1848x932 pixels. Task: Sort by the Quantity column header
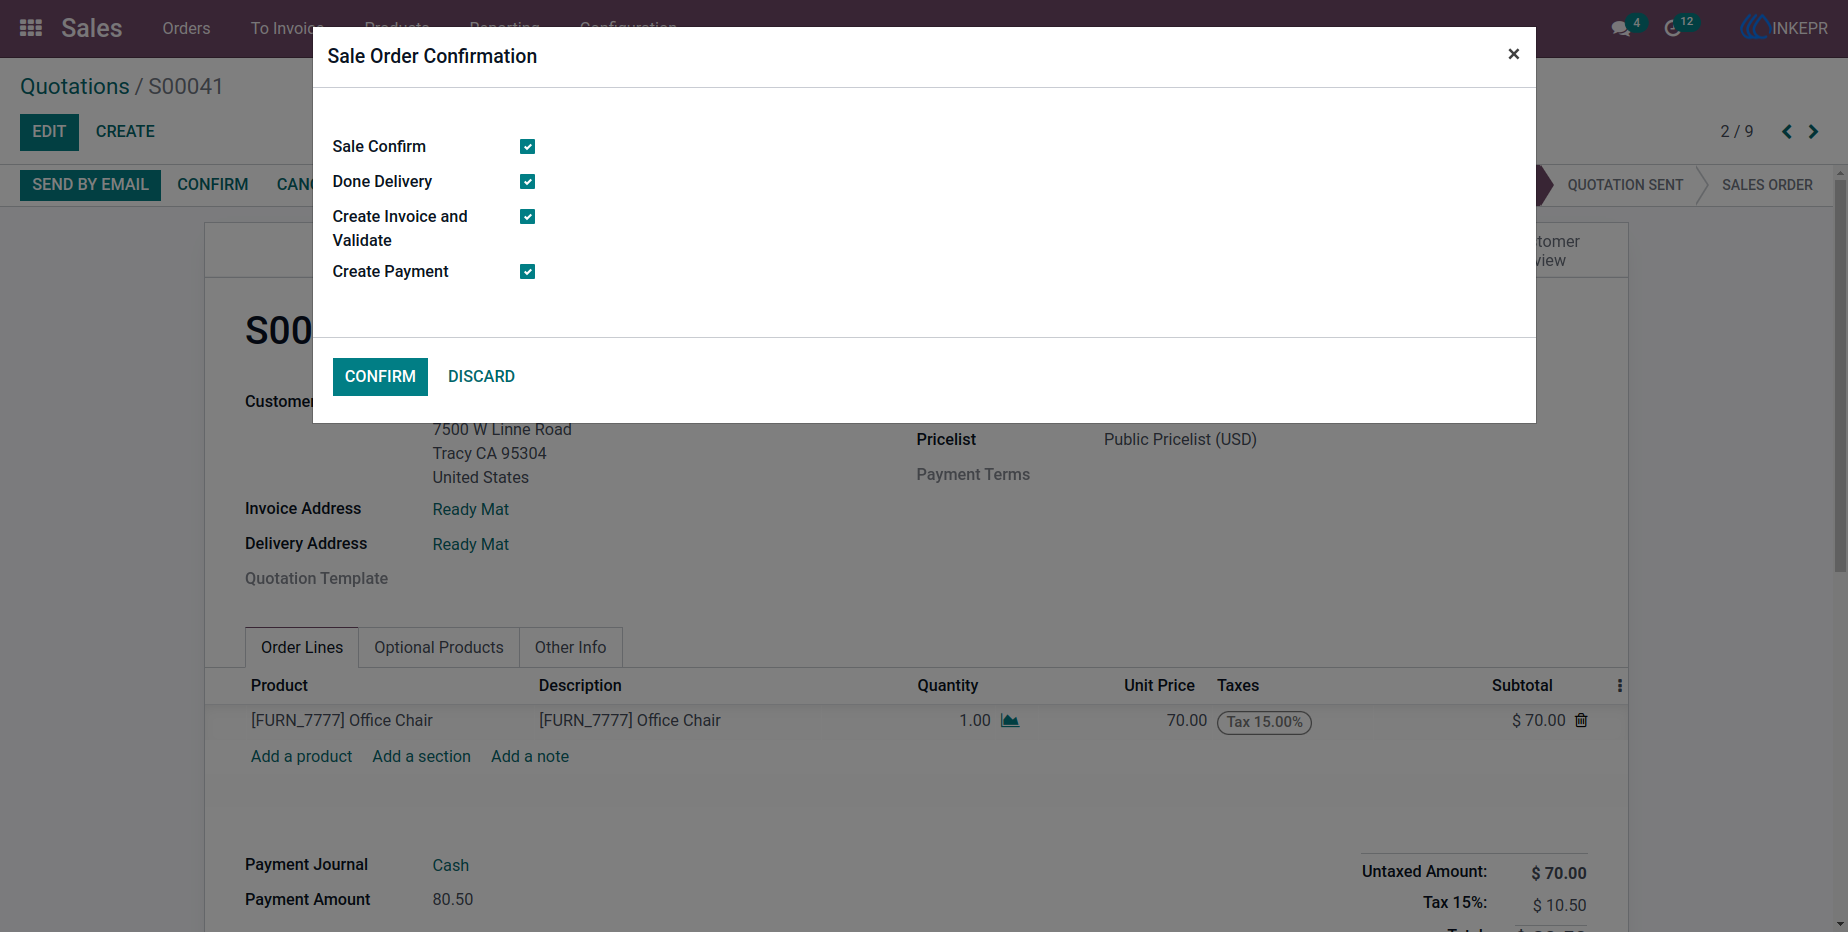coord(947,686)
